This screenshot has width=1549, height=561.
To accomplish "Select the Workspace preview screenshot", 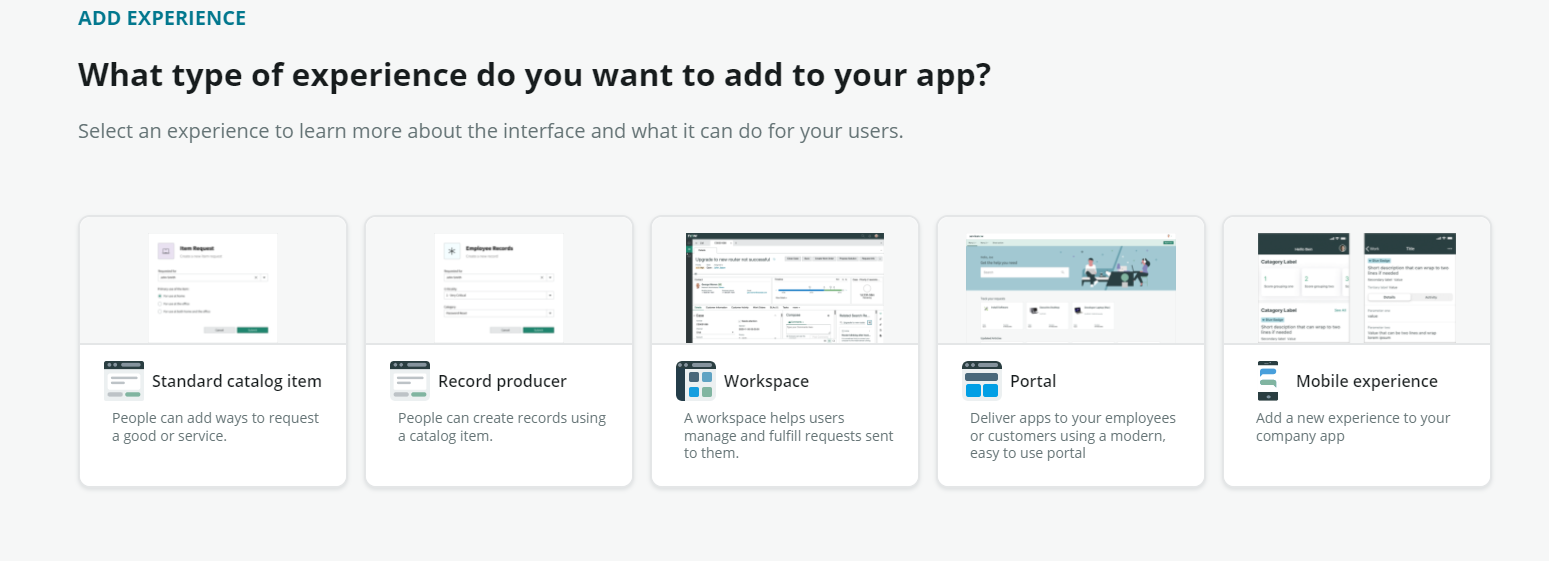I will 785,288.
